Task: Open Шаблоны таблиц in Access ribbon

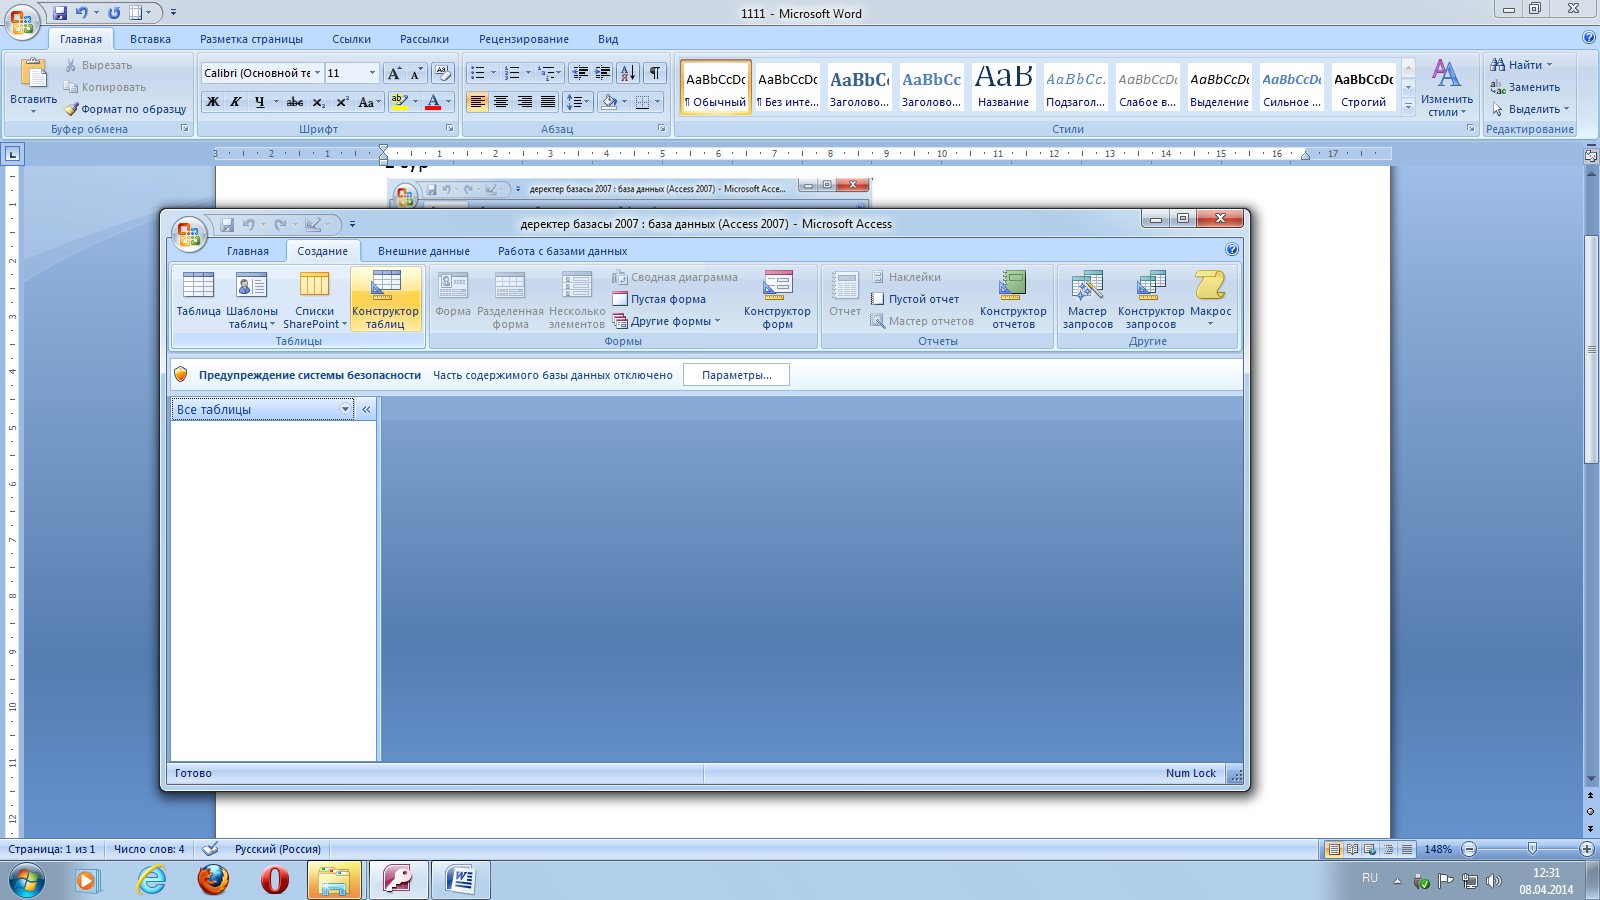Action: click(251, 299)
